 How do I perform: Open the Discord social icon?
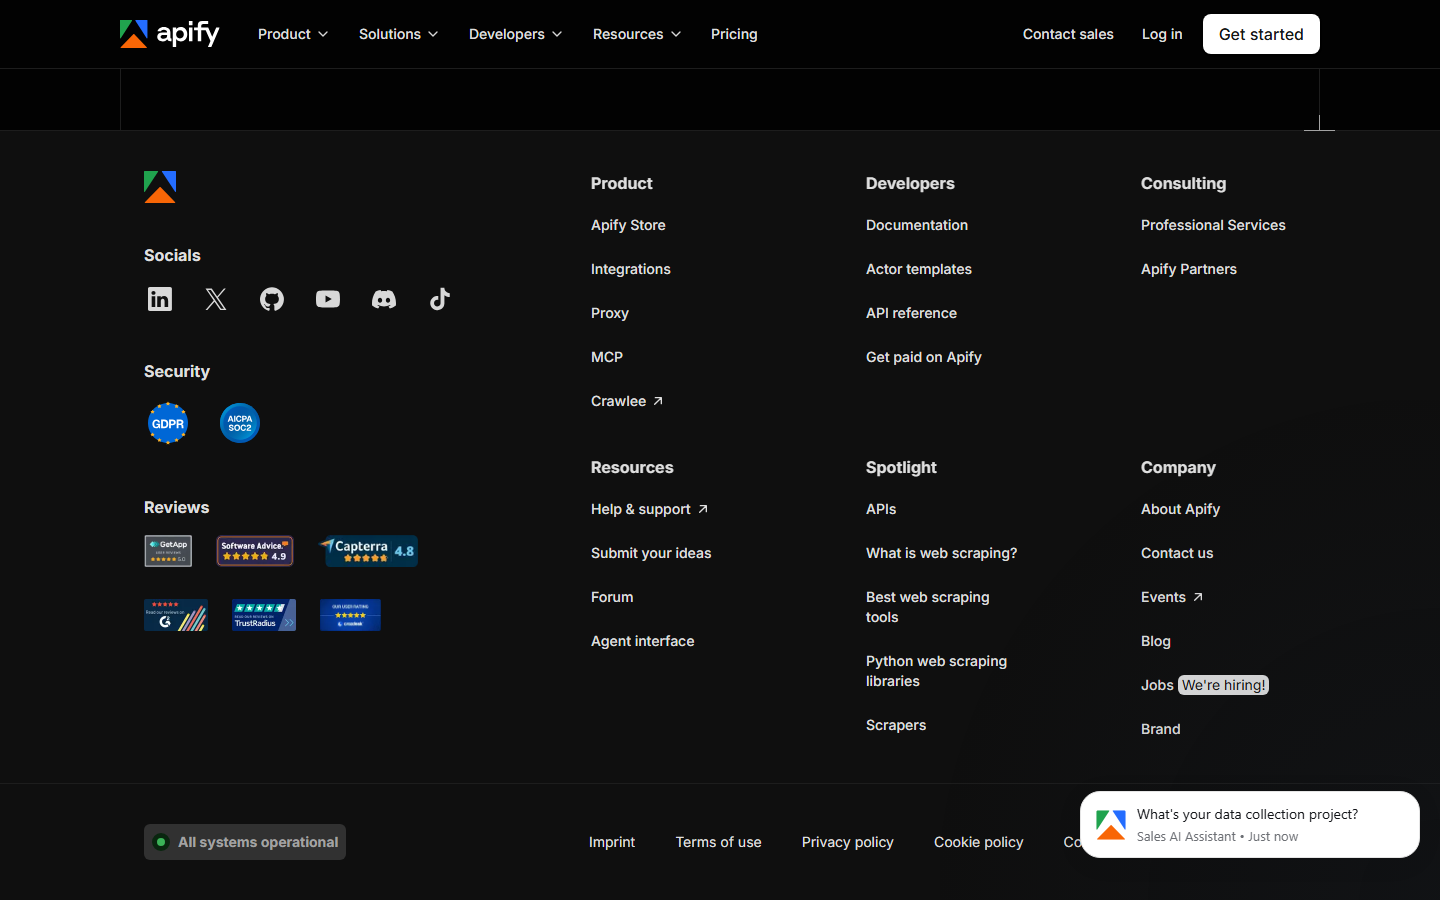point(384,299)
